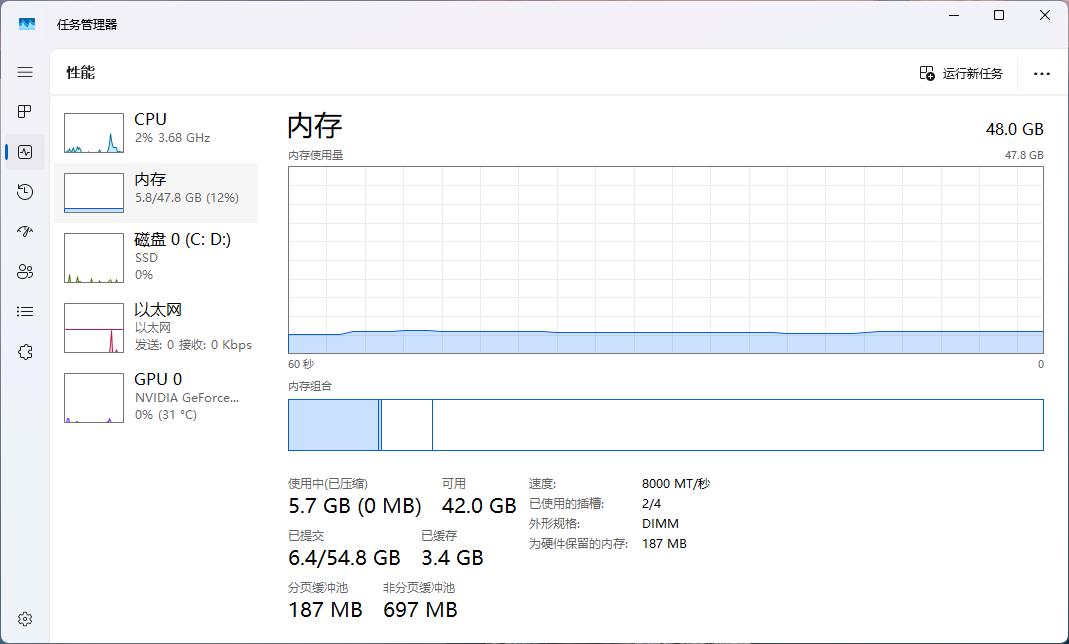The width and height of the screenshot is (1069, 644).
Task: Open the Services page icon
Action: click(x=25, y=352)
